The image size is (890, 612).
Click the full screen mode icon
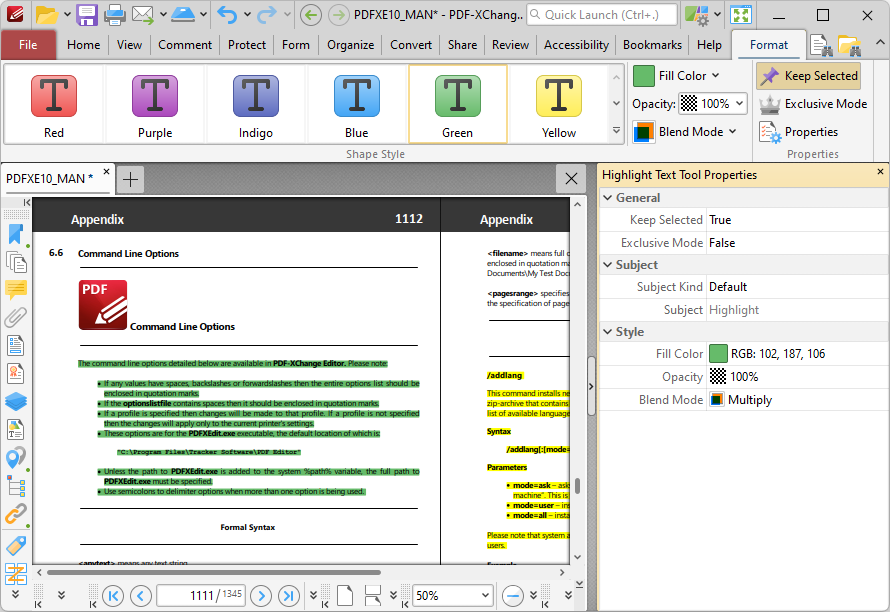(x=741, y=15)
